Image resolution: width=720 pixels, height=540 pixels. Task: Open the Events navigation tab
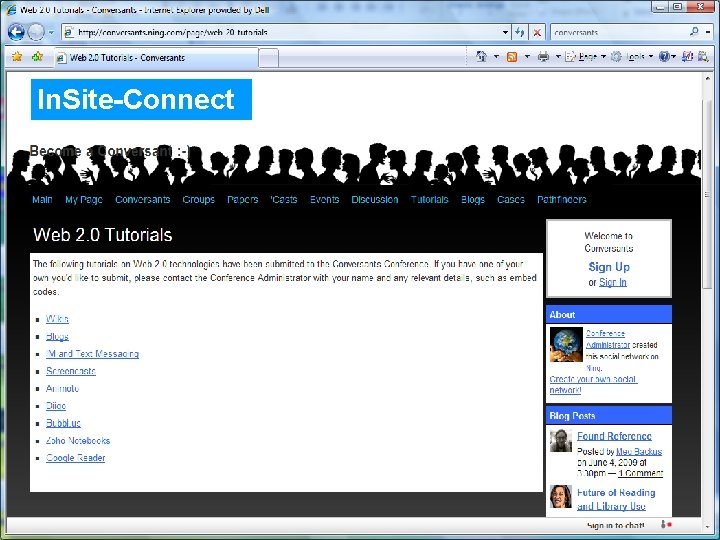point(324,200)
